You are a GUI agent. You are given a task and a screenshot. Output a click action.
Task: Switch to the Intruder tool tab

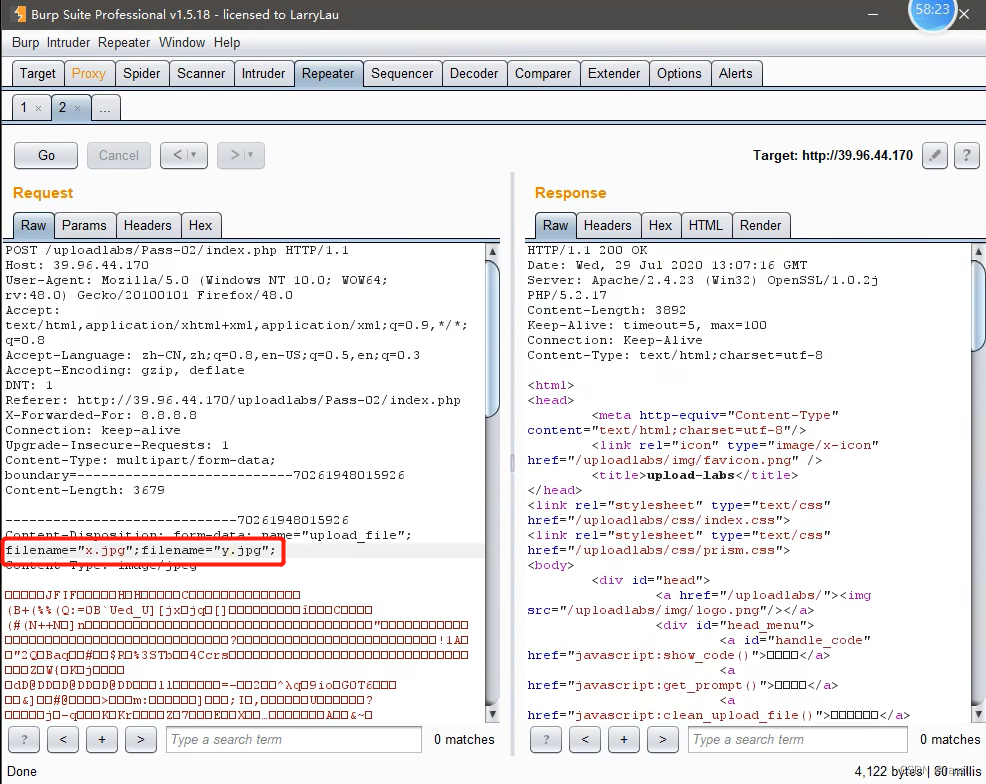click(263, 74)
